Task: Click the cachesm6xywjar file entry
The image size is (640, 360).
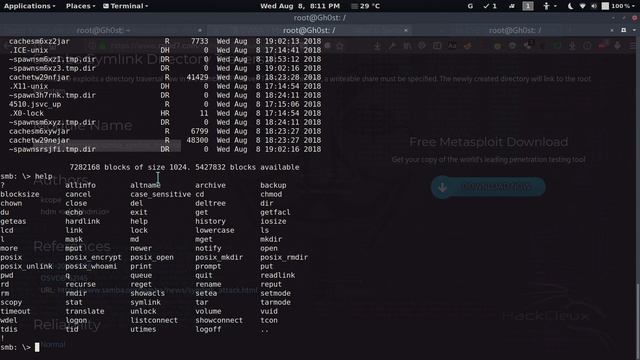Action: click(39, 131)
